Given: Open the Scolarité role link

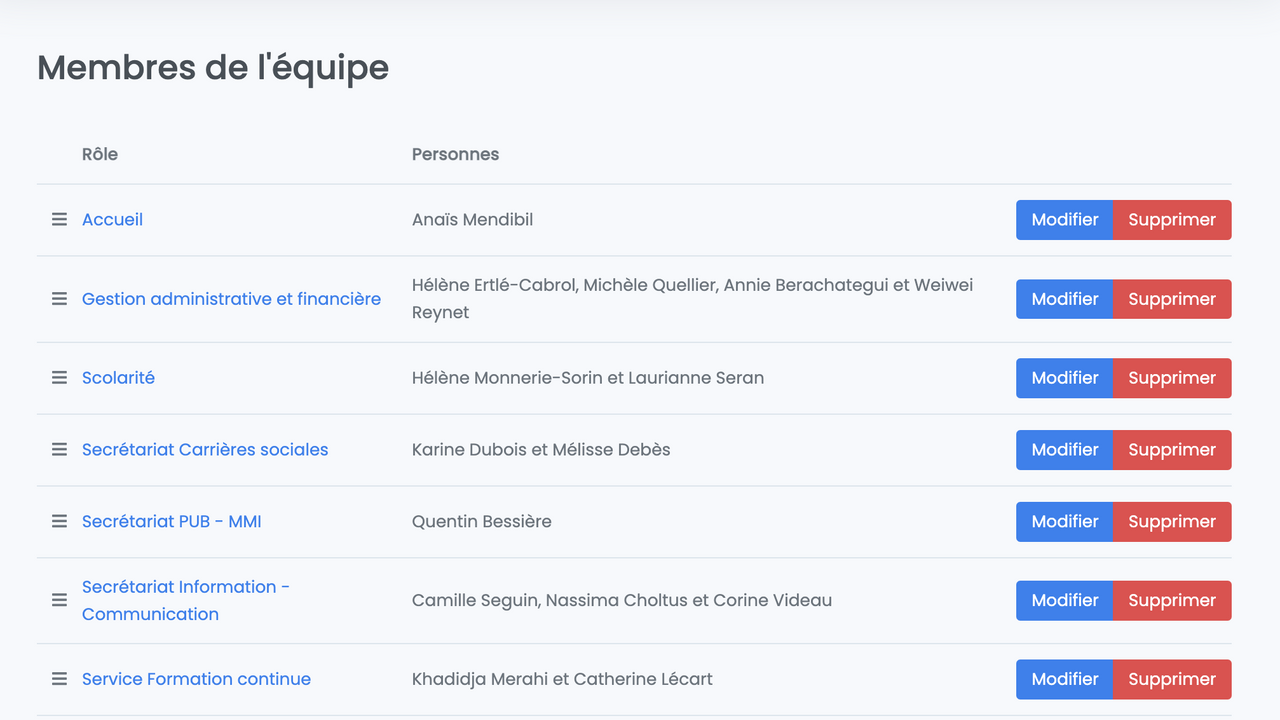Looking at the screenshot, I should click(118, 378).
